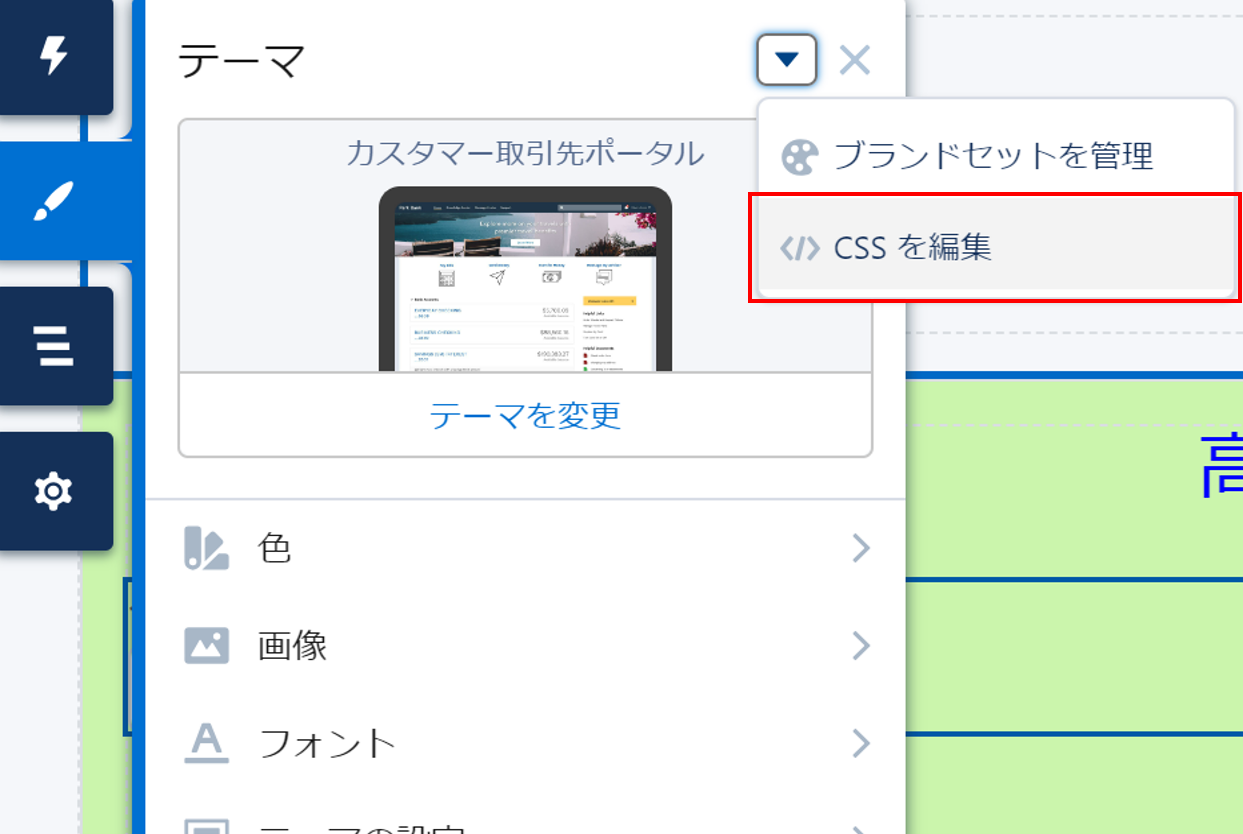The height and width of the screenshot is (834, 1243).
Task: Choose ブランドセットを管理 from the dropdown menu
Action: [x=992, y=156]
